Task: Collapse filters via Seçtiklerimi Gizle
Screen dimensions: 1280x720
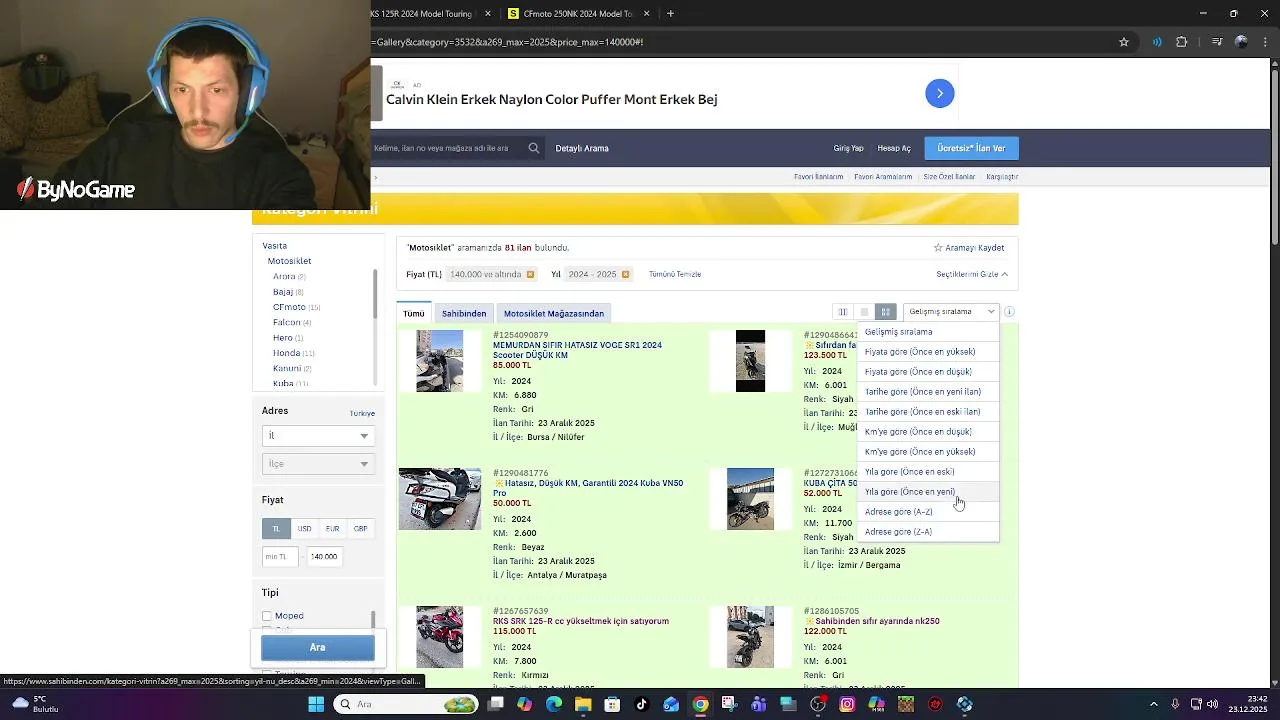Action: pos(972,274)
